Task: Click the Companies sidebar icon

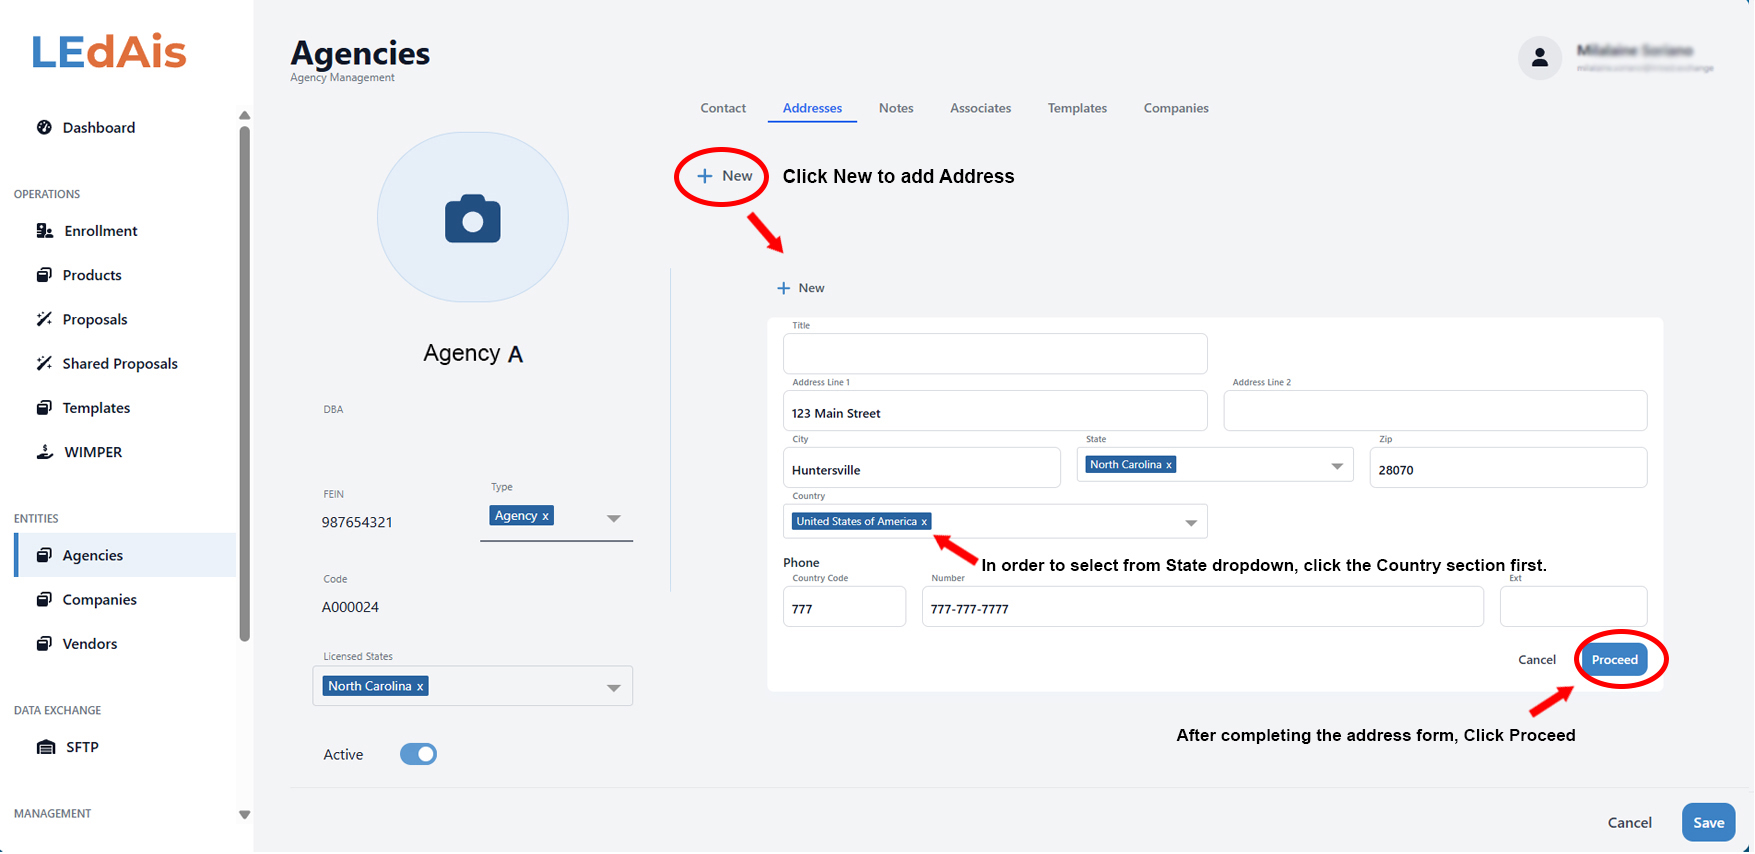Action: point(44,599)
